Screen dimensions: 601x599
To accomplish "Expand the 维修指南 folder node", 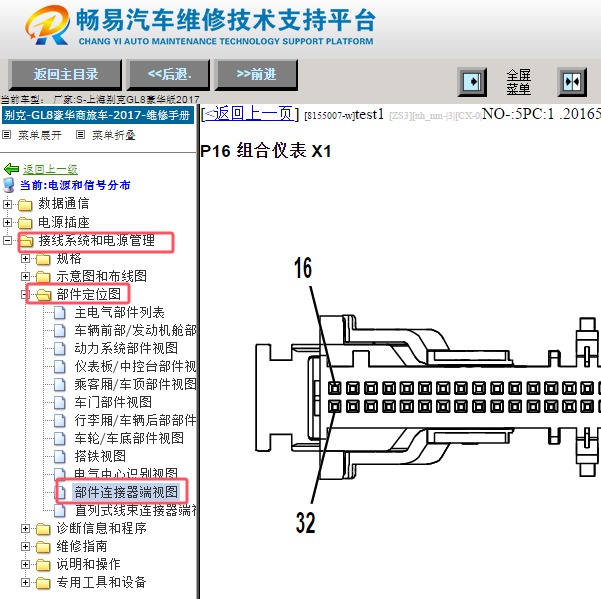I will coord(25,546).
